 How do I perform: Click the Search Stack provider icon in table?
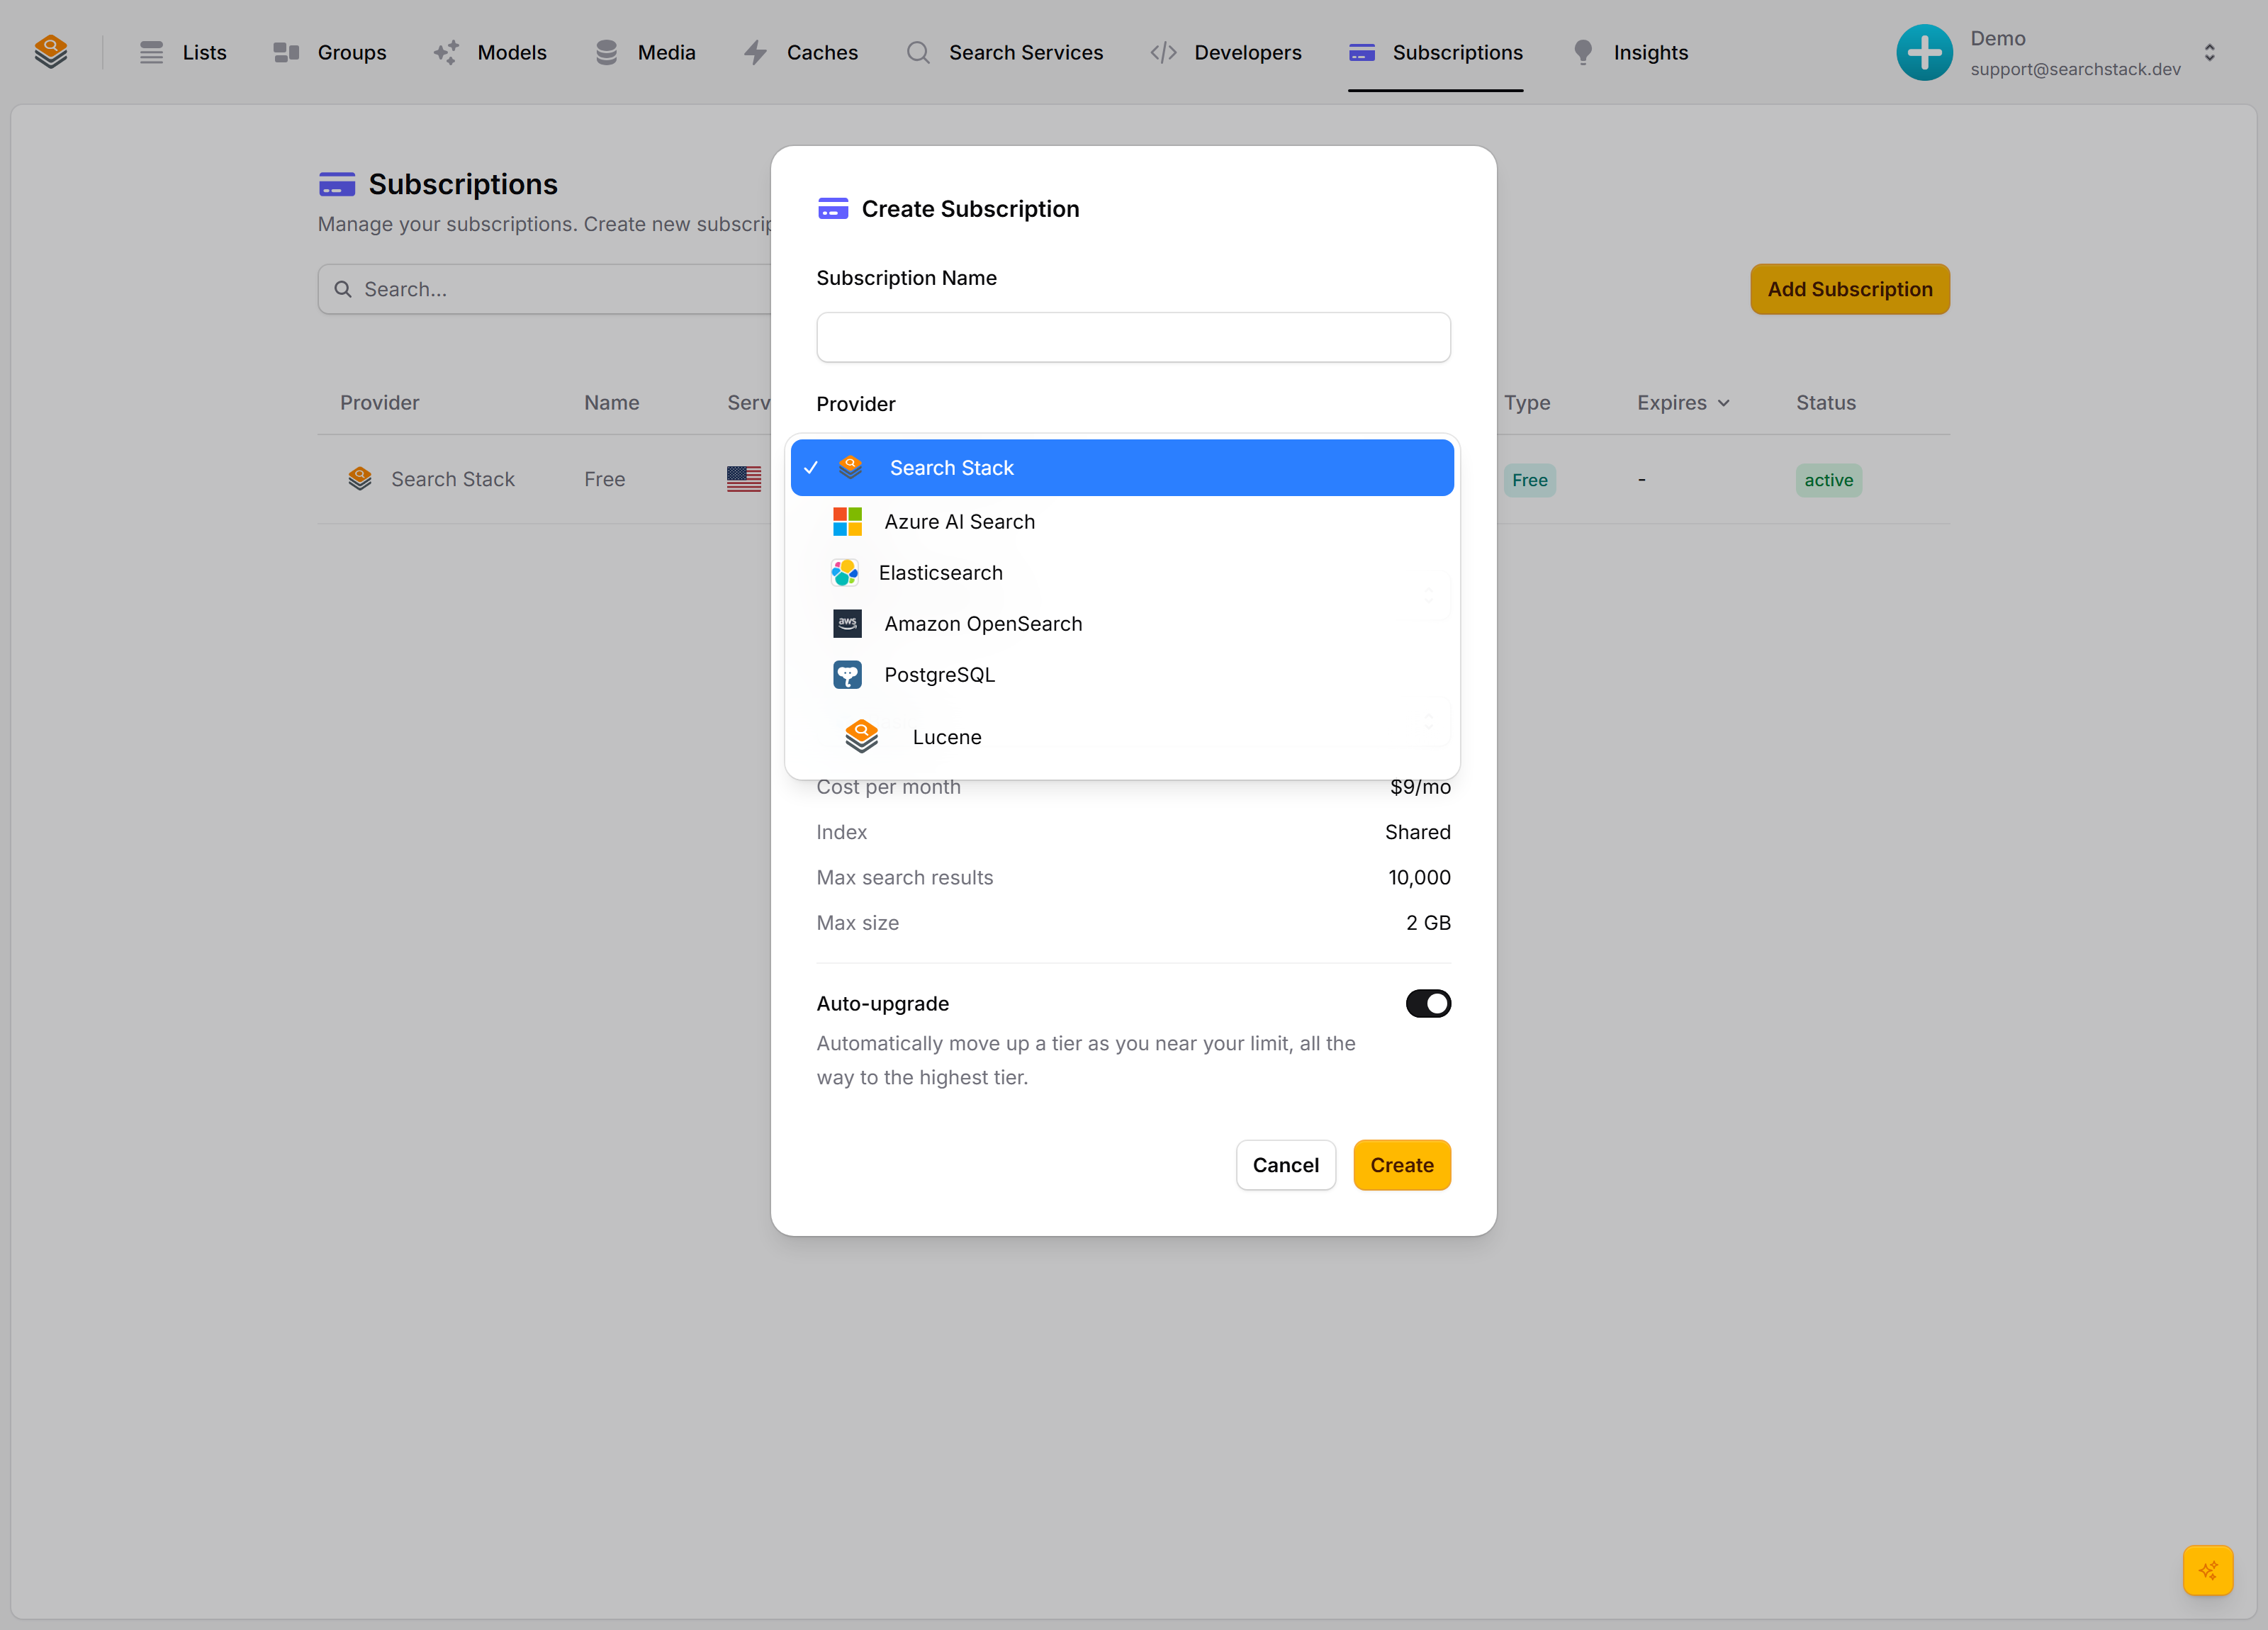point(360,479)
